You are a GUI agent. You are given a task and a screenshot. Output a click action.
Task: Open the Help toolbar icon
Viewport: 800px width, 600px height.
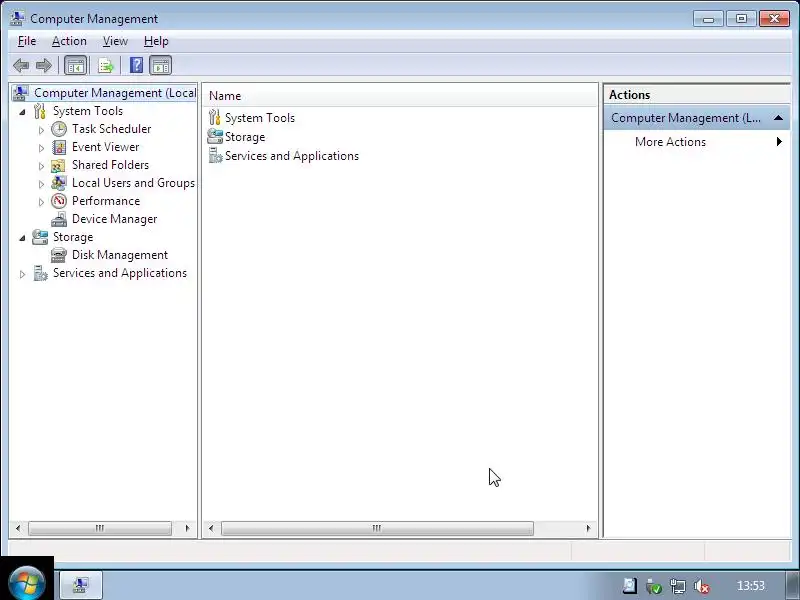coord(136,65)
